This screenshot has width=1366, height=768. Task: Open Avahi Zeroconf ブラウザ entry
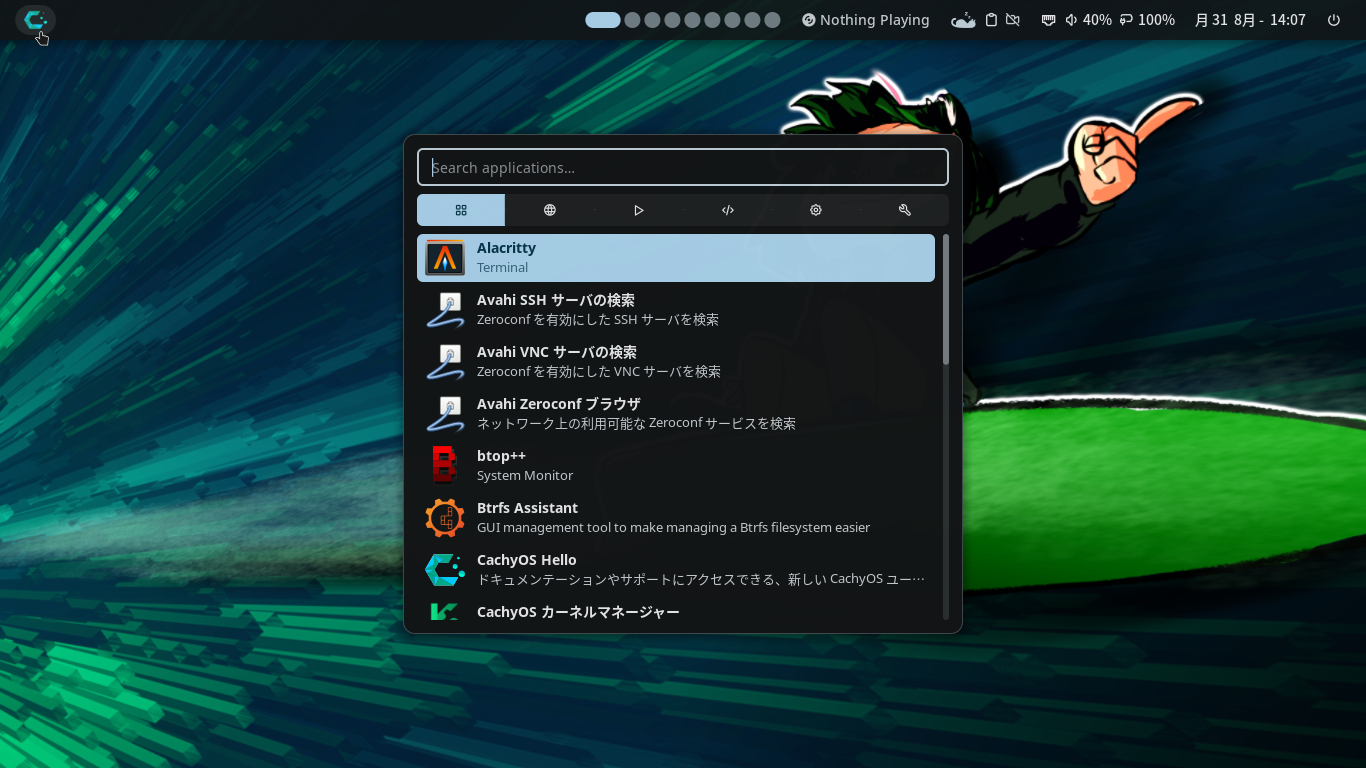pyautogui.click(x=676, y=414)
